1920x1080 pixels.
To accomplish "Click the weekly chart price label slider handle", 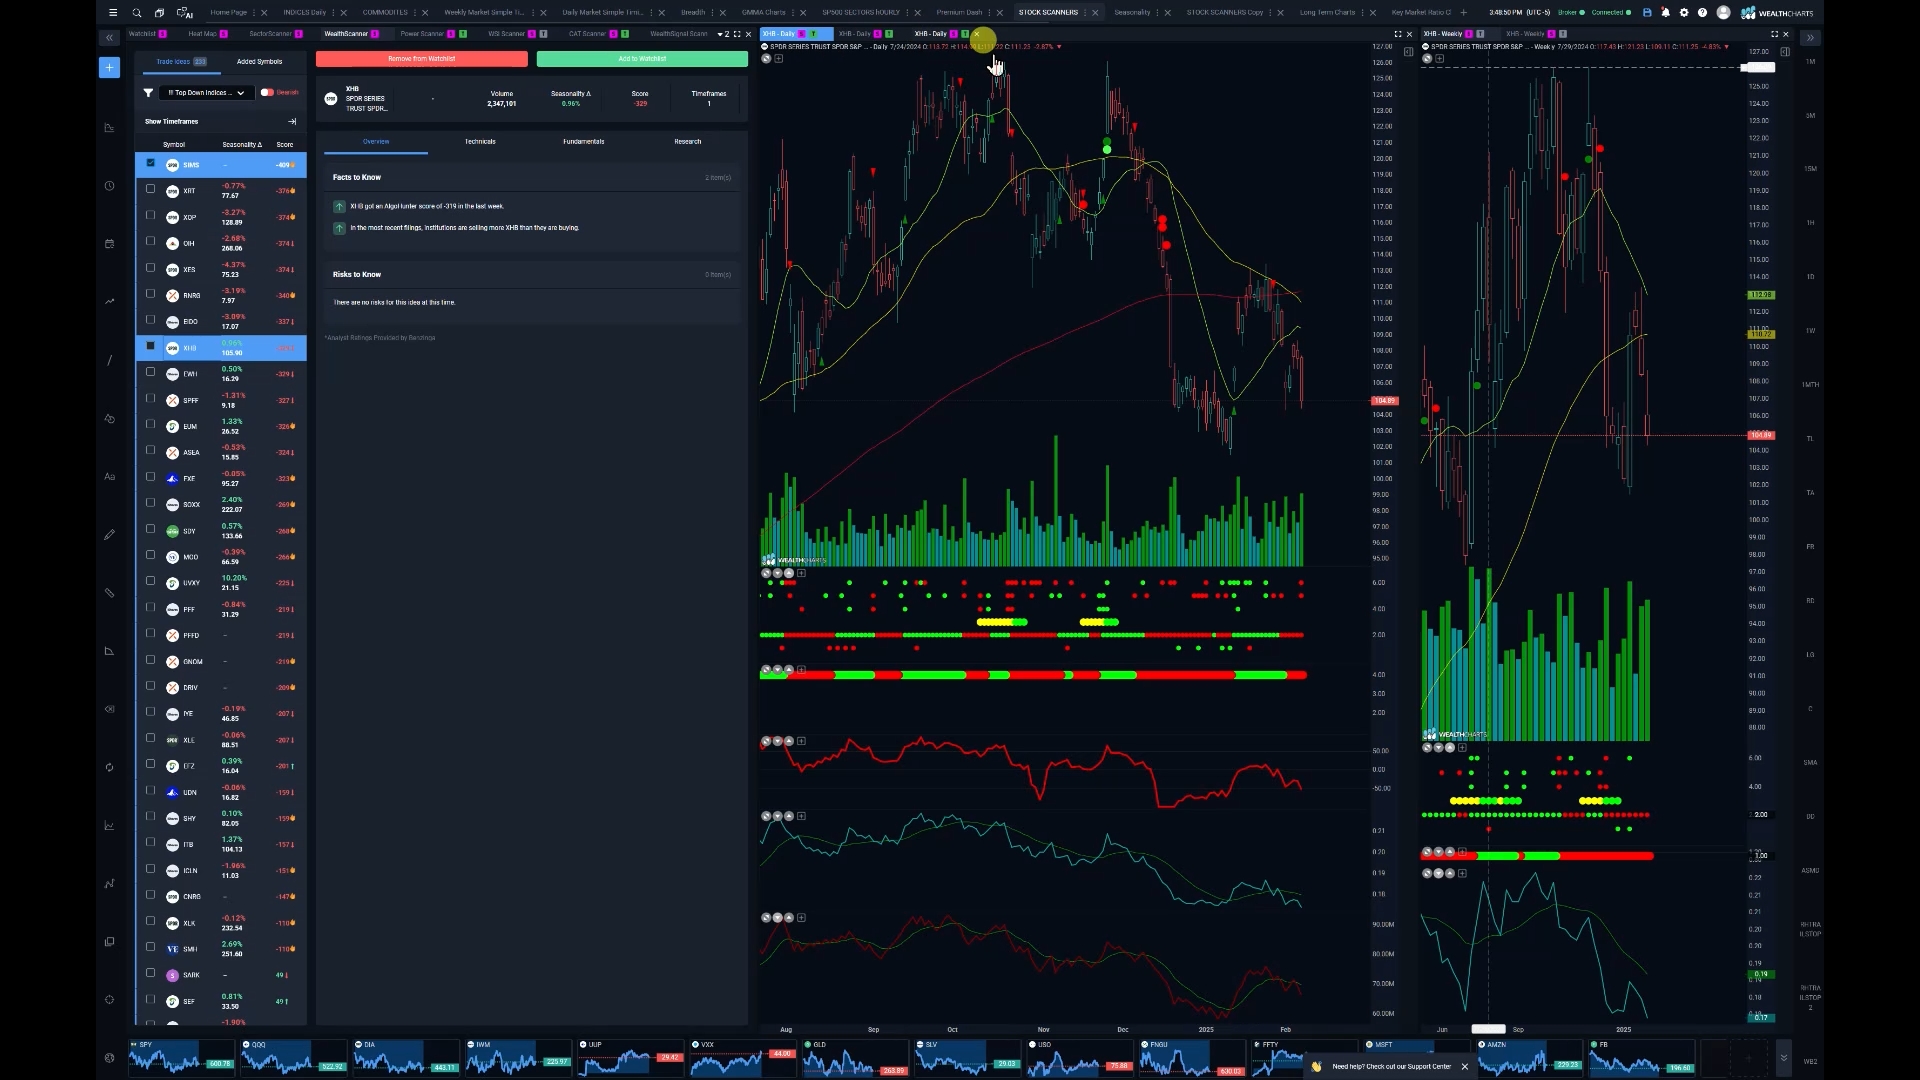I will pyautogui.click(x=1758, y=68).
